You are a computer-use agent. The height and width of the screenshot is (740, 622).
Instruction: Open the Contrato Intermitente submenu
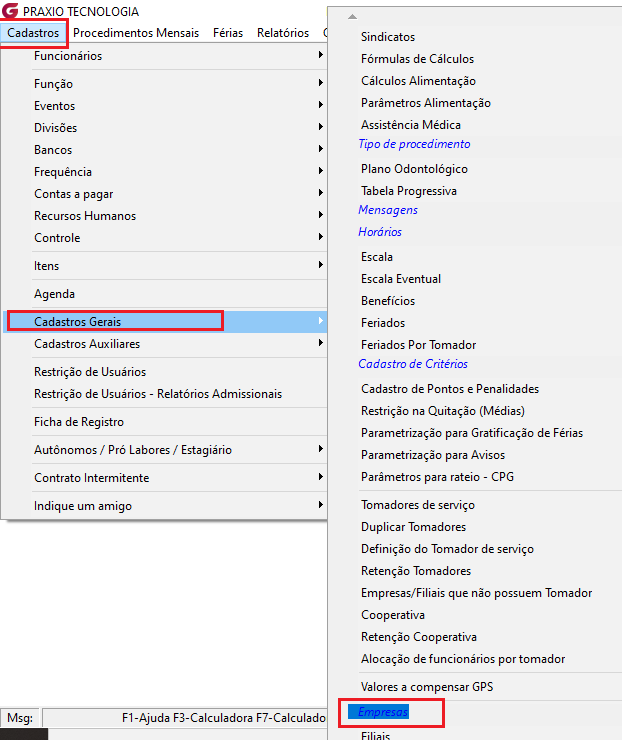(x=165, y=478)
